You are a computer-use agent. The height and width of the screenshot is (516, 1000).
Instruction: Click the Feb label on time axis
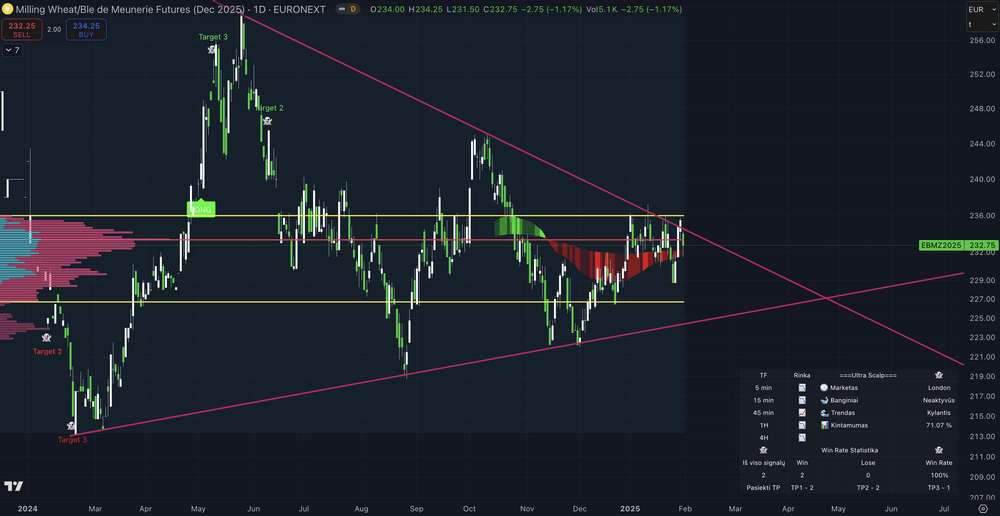pos(684,508)
